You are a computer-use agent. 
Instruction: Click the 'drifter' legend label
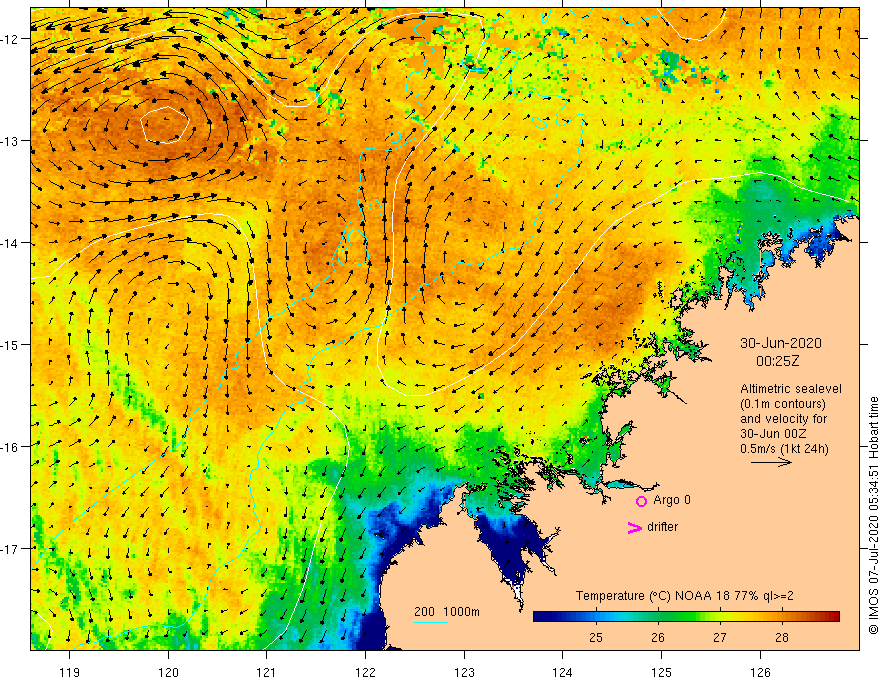pos(662,527)
